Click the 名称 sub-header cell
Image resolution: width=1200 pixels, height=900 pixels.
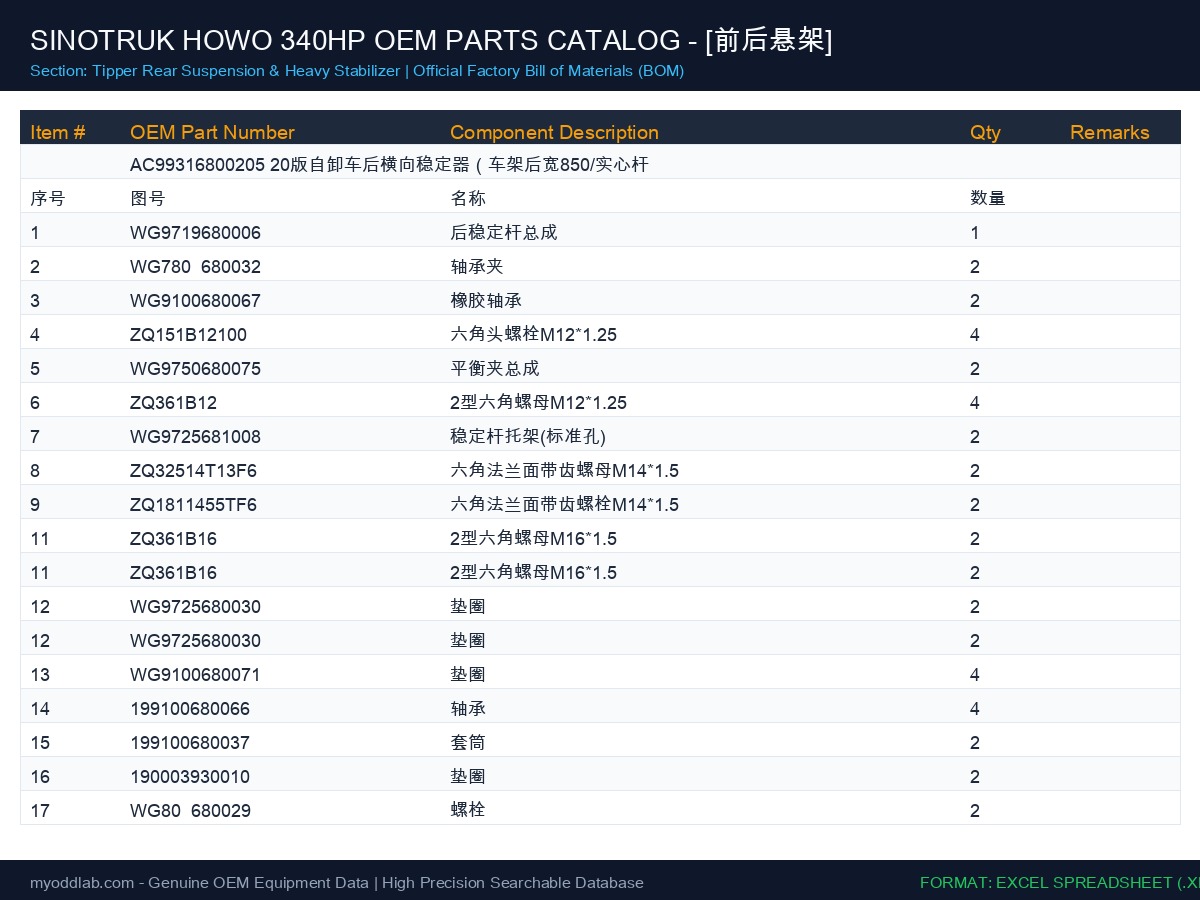(468, 198)
